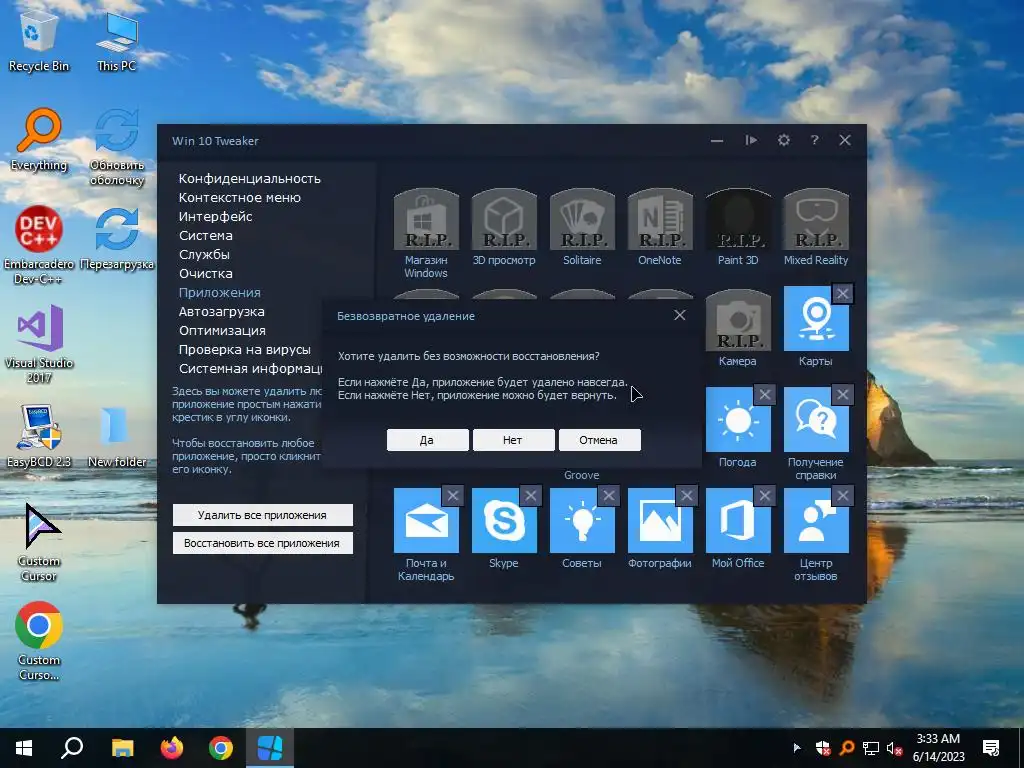Viewport: 1024px width, 768px height.
Task: Minimize the Win 10 Tweaker window
Action: 717,140
